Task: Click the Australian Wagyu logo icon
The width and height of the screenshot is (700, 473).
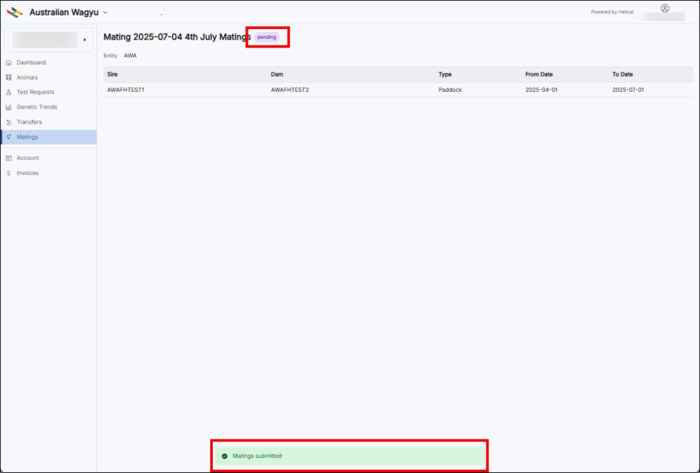Action: [x=15, y=12]
